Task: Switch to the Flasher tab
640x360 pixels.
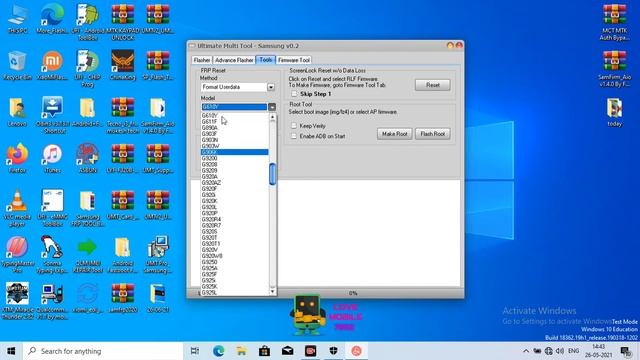Action: click(x=202, y=60)
